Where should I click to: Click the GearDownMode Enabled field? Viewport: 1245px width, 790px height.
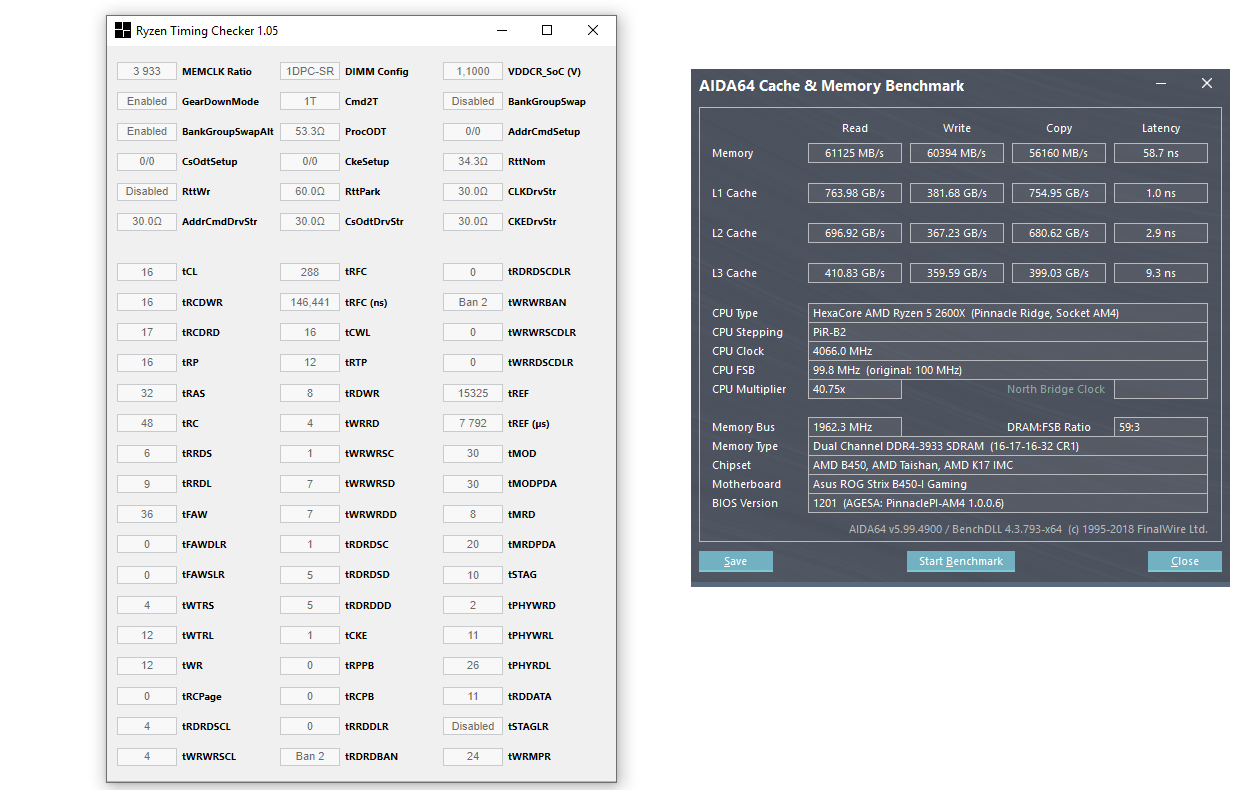tap(147, 101)
